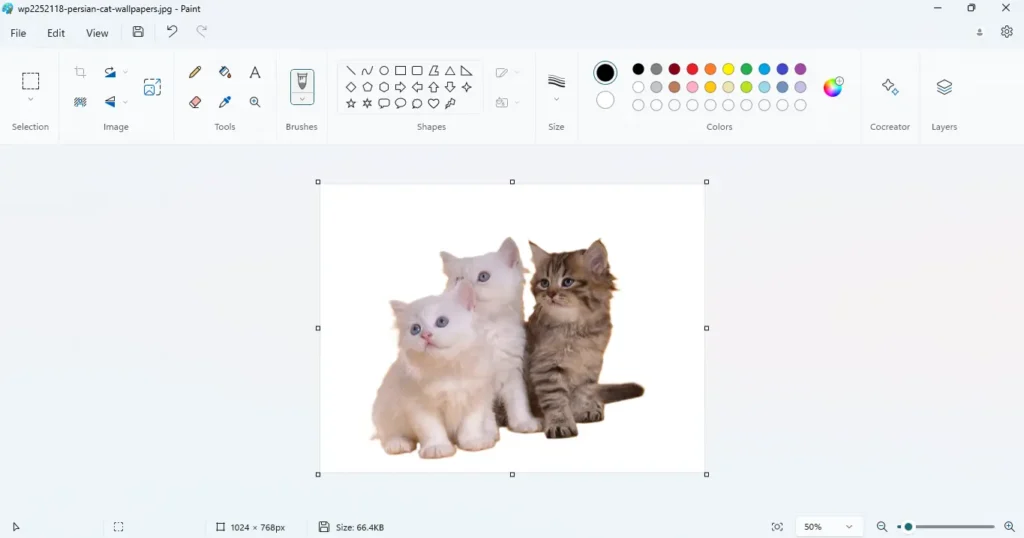Pick the green color swatch
This screenshot has height=538, width=1024.
pos(746,69)
